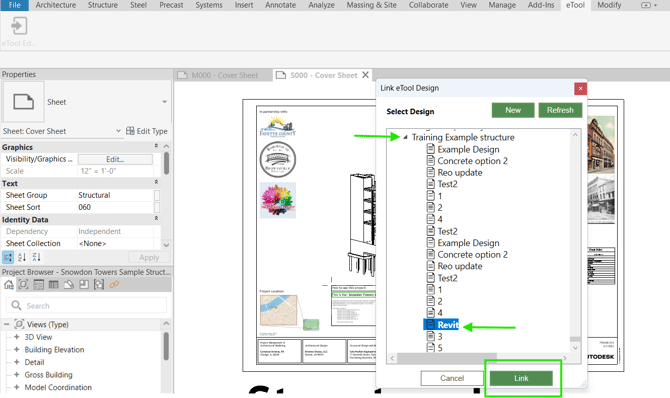Click the M000 Cover Sheet tab icon
The height and width of the screenshot is (398, 670).
182,75
